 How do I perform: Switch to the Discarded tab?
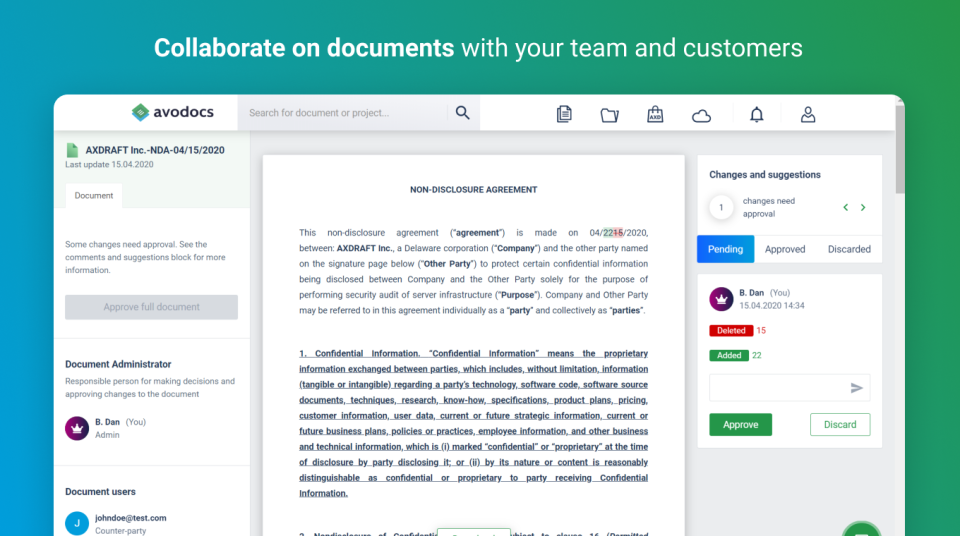[x=849, y=249]
